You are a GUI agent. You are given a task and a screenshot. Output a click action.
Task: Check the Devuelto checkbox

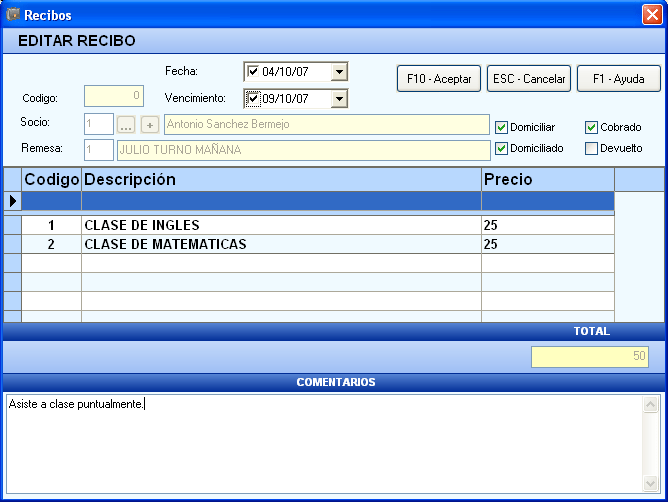591,148
